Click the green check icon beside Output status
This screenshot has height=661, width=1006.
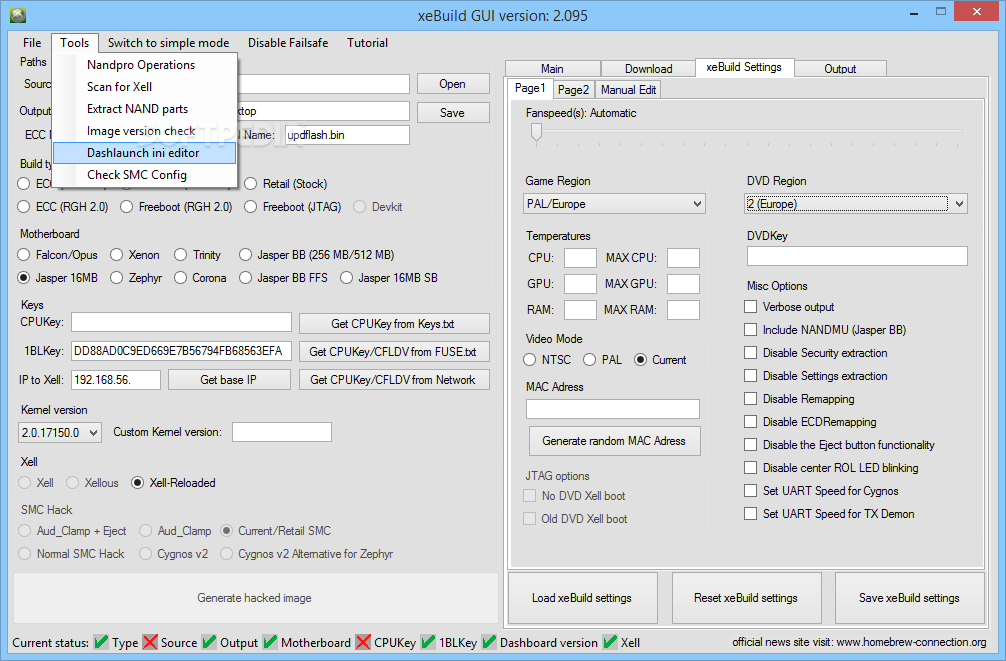(209, 642)
